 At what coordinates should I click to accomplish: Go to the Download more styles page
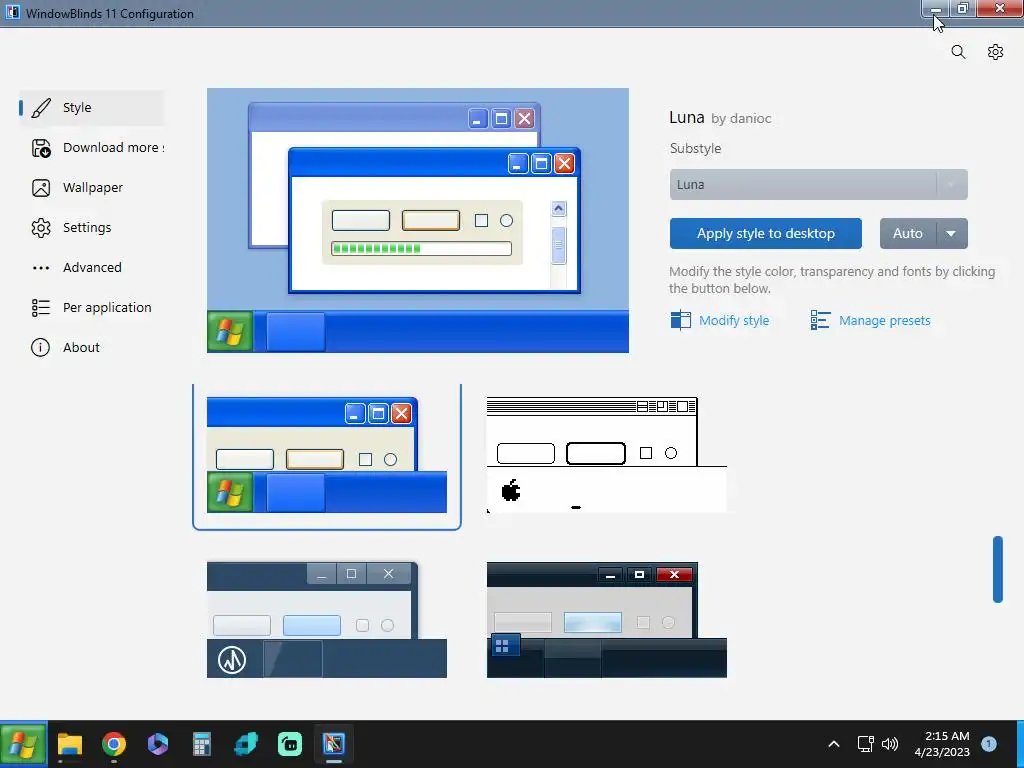click(91, 148)
